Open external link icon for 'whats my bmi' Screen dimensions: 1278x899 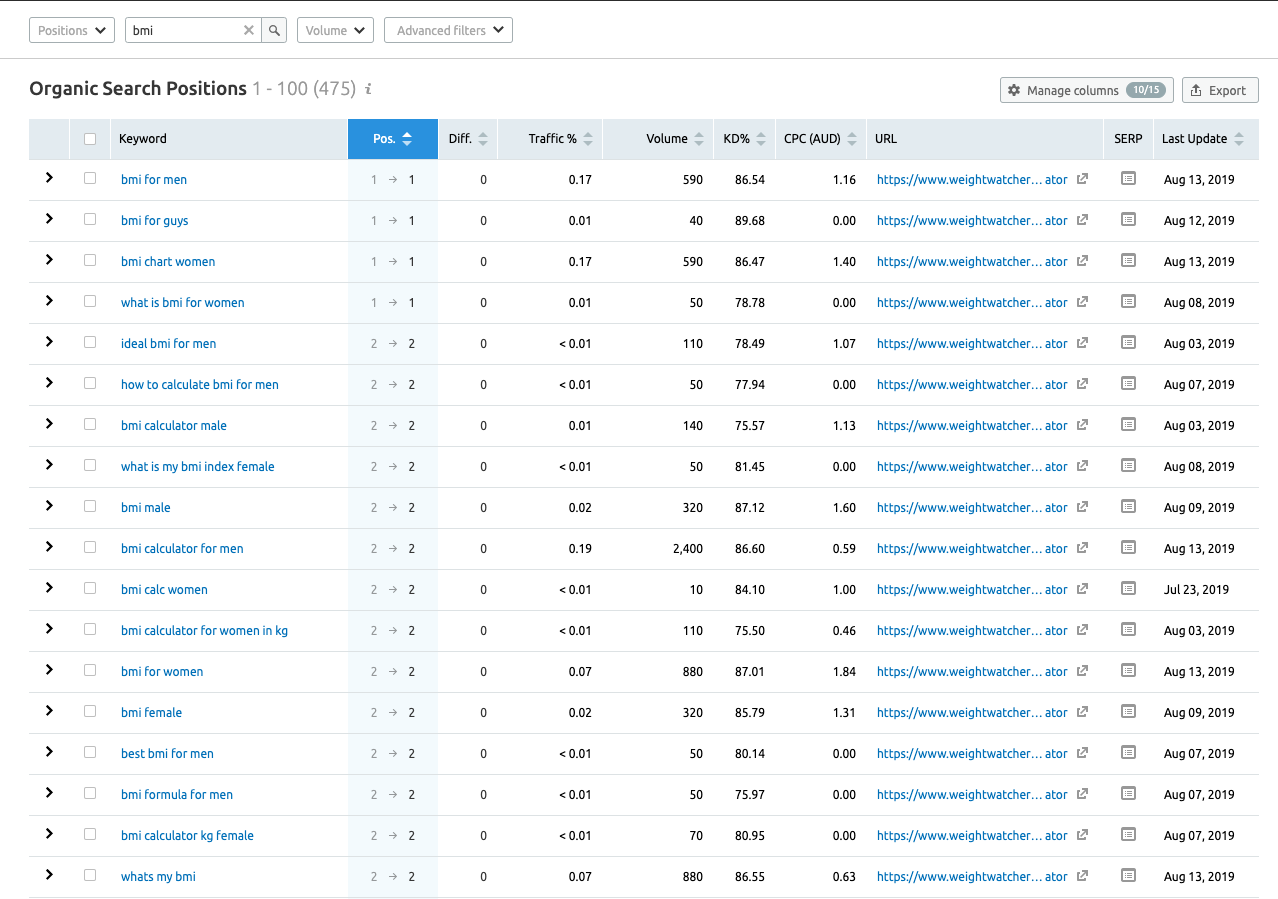pos(1082,877)
